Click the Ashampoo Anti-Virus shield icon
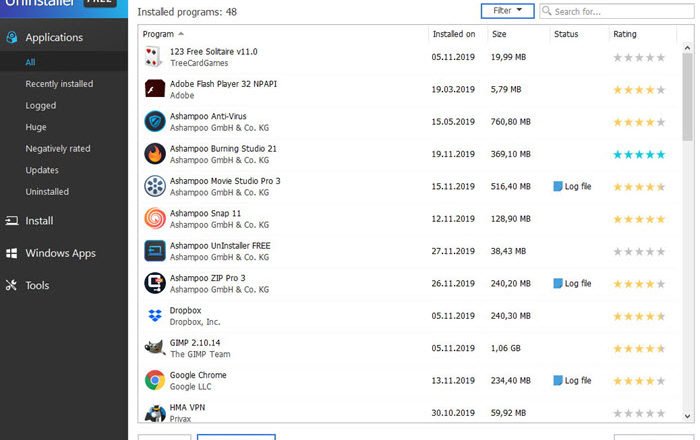The image size is (700, 440). click(x=154, y=121)
